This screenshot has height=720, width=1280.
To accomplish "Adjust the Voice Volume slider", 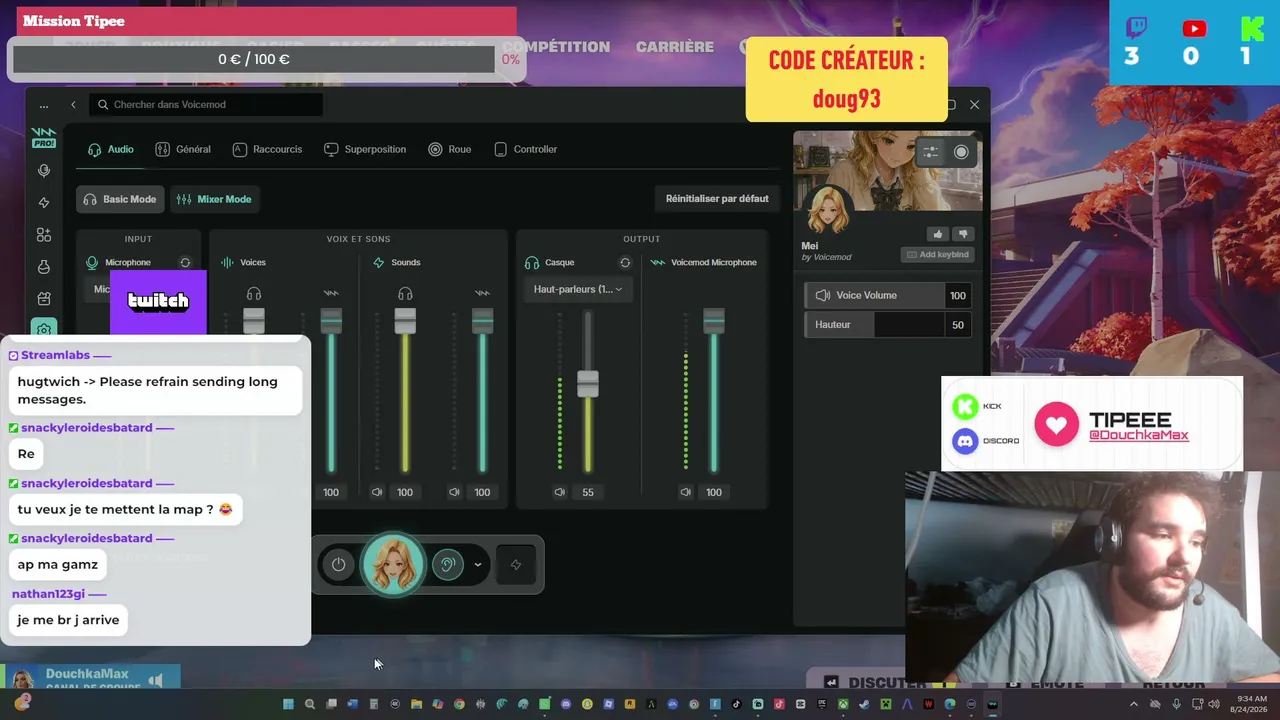I will 875,295.
